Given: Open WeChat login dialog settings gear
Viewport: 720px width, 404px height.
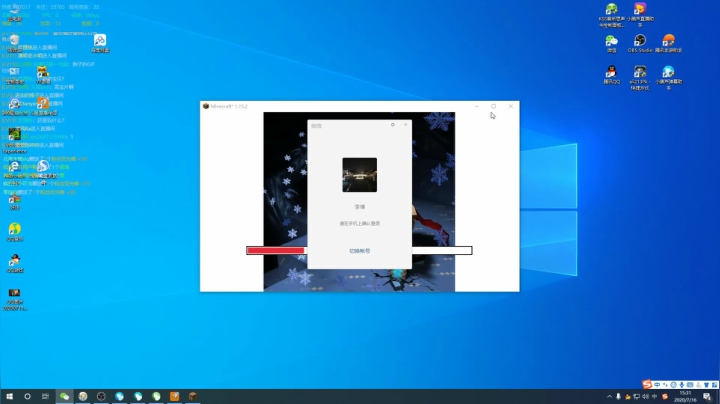Looking at the screenshot, I should point(393,124).
